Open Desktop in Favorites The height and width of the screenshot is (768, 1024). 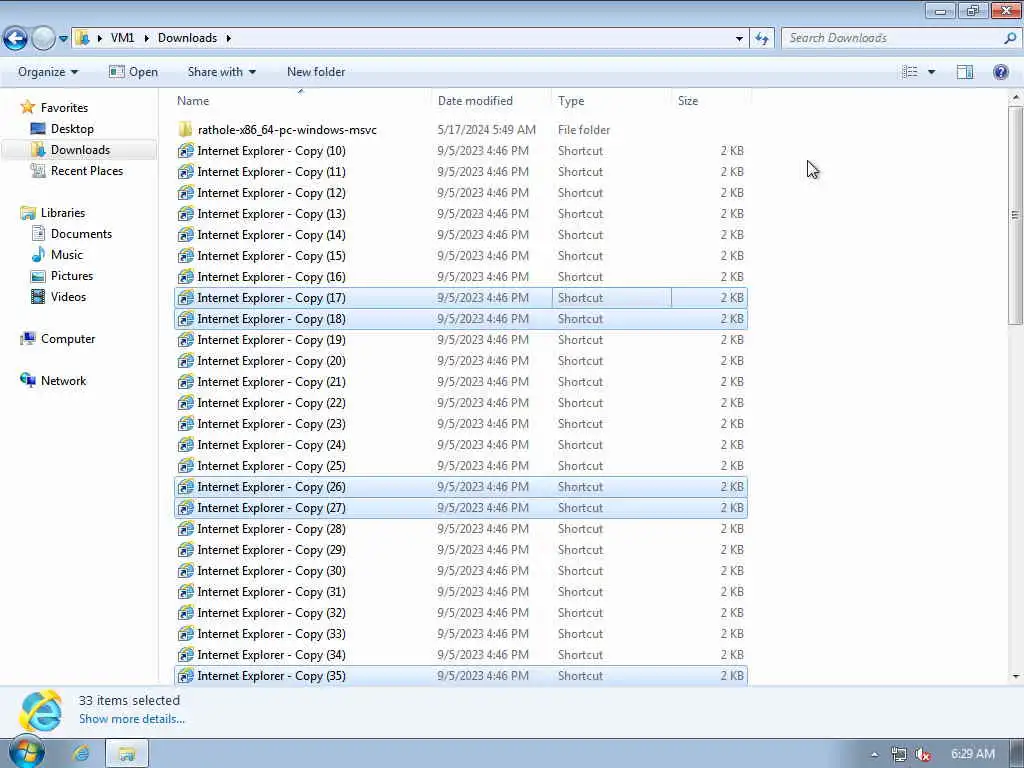(72, 129)
